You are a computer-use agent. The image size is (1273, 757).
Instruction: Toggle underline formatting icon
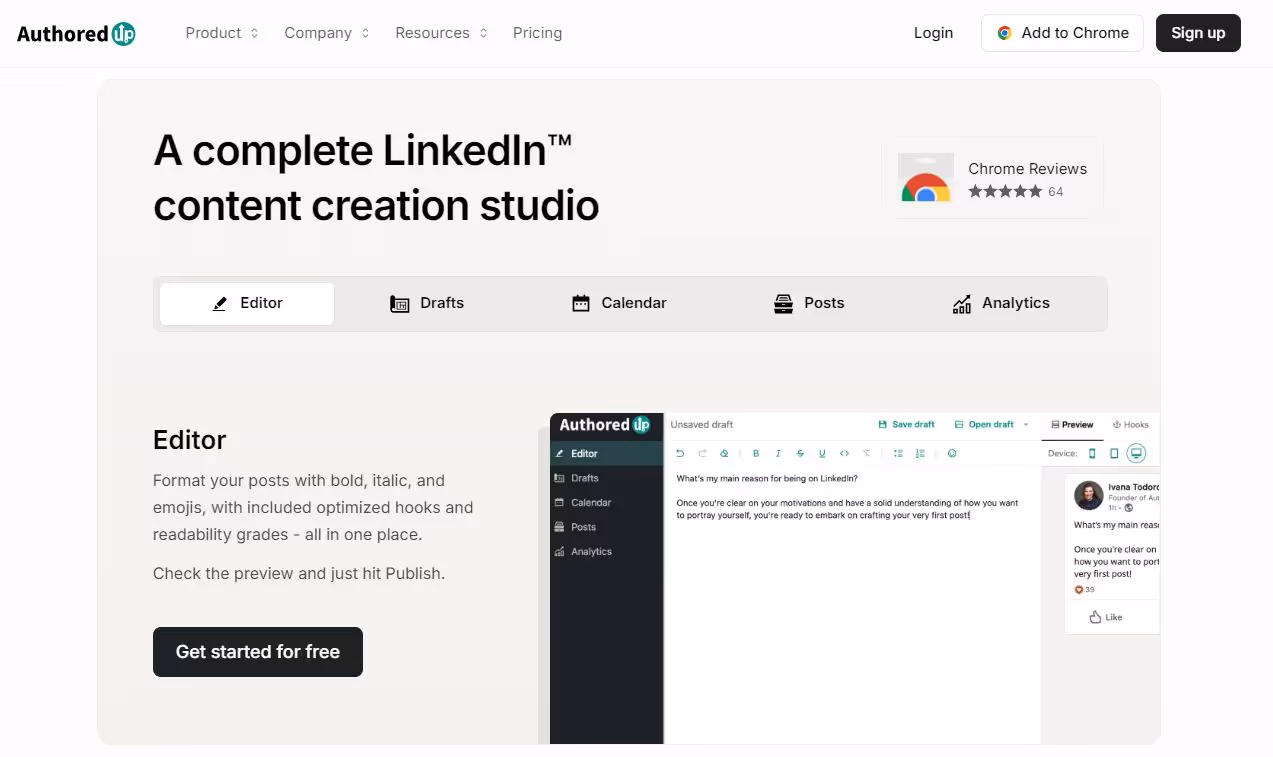[822, 453]
